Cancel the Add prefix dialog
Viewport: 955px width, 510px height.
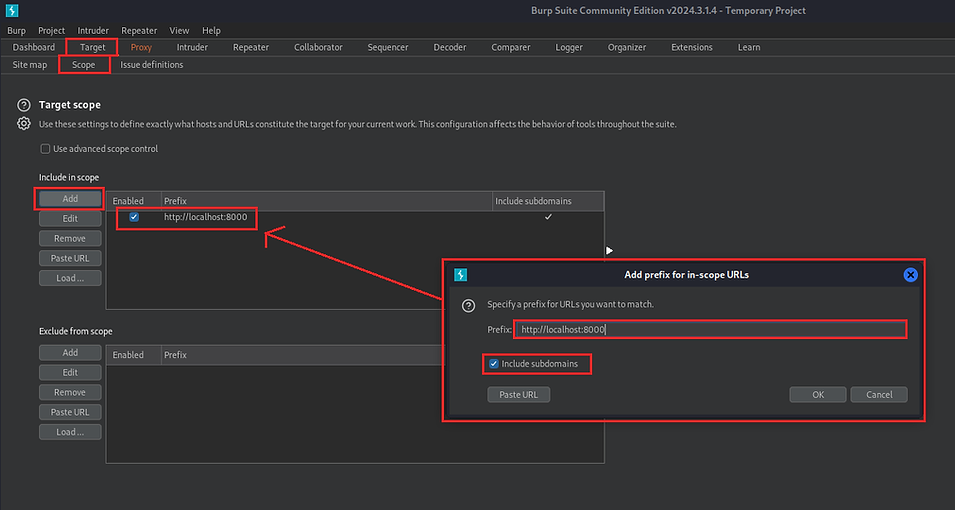coord(879,394)
